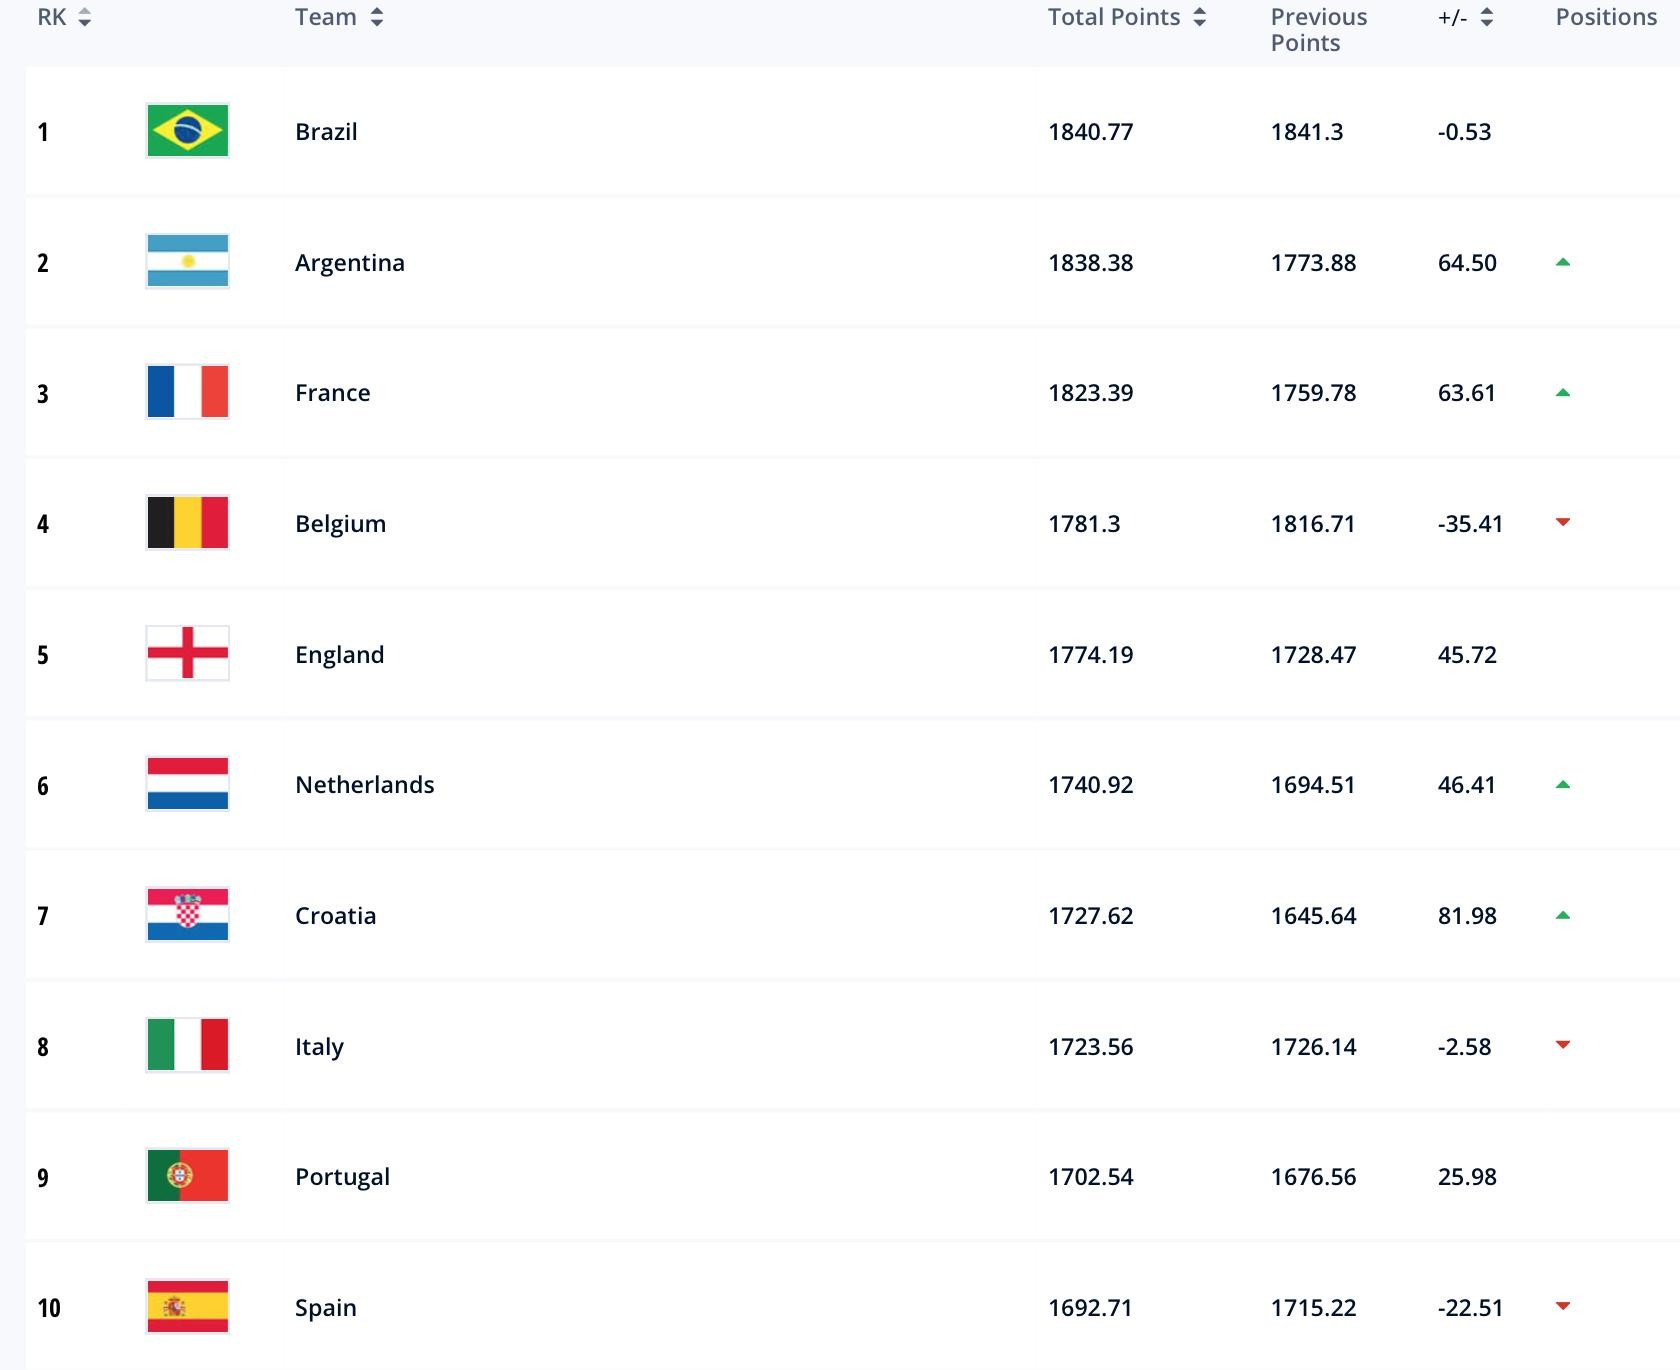This screenshot has width=1680, height=1370.
Task: Click the Spain flag icon
Action: click(187, 1307)
